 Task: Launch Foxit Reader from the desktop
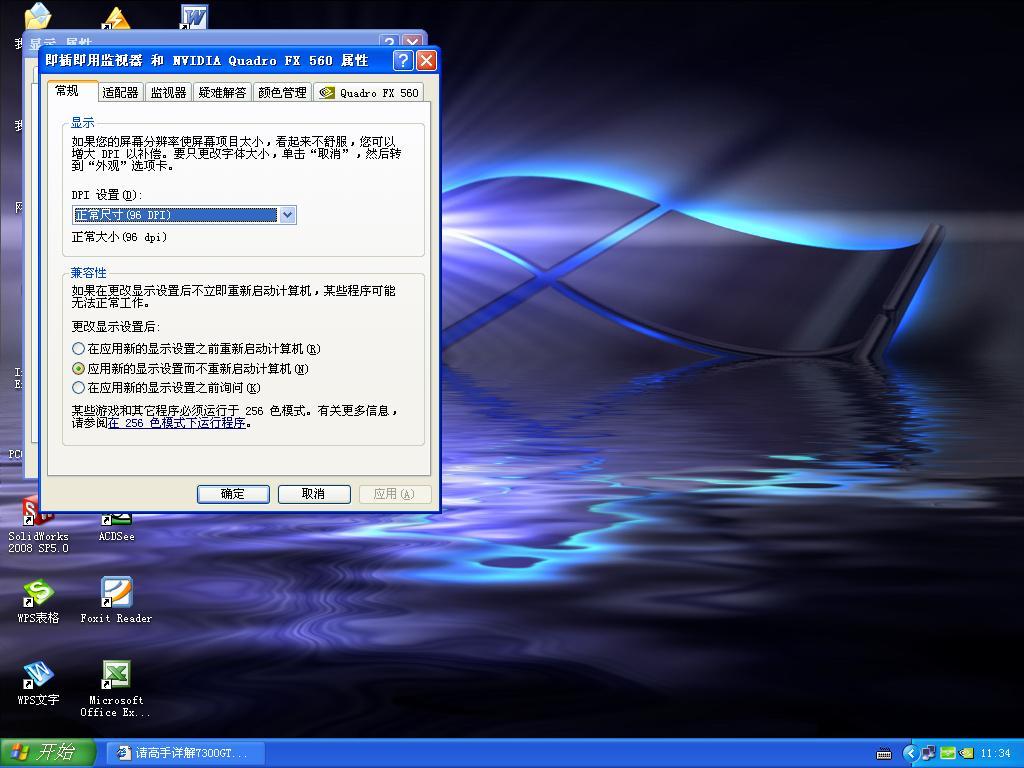point(116,600)
